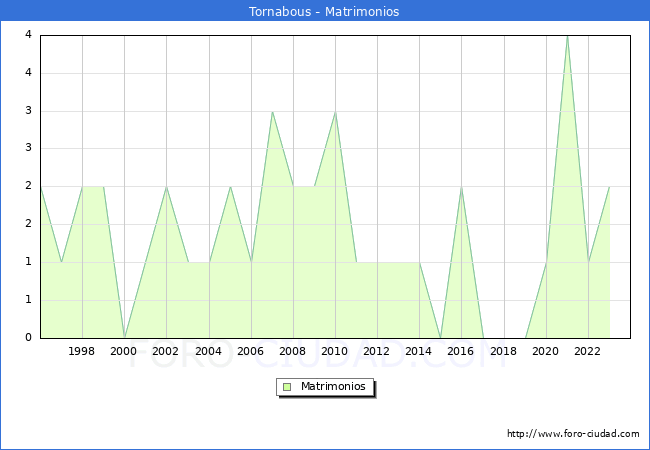Click the 2008 x-axis label
Viewport: 650px width, 450px height.
coord(293,351)
